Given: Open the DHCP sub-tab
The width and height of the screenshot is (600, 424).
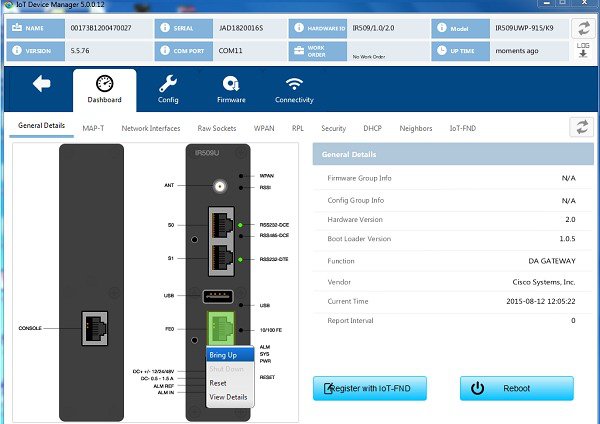Looking at the screenshot, I should [x=372, y=128].
